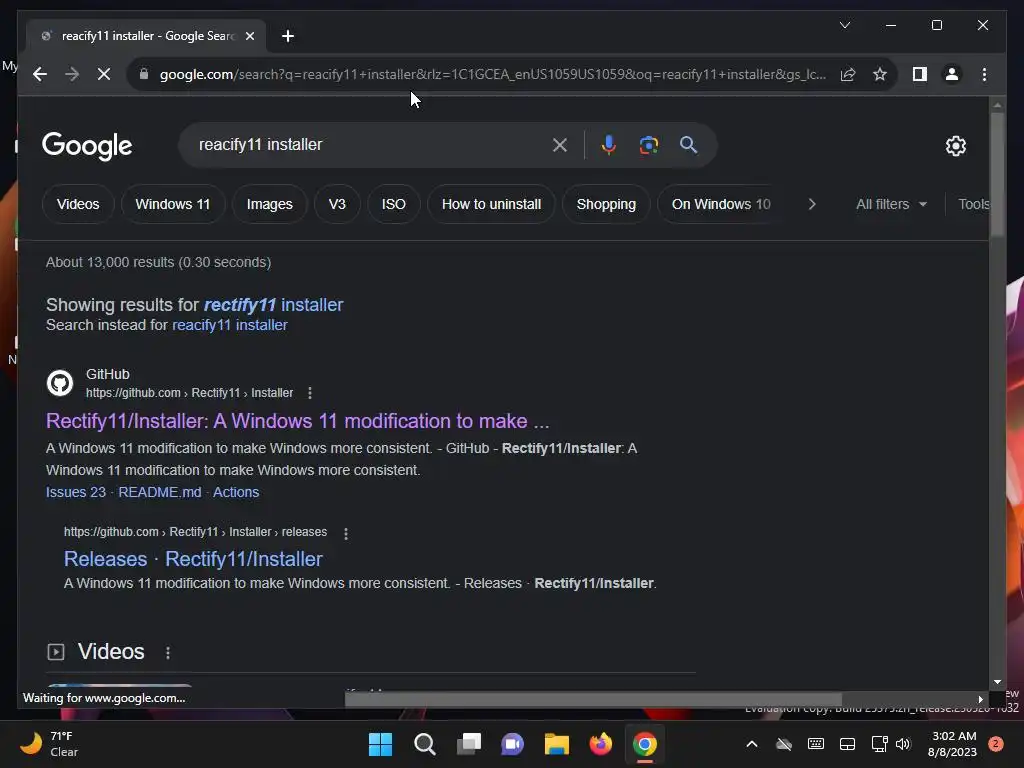Open File Explorer from the taskbar
The image size is (1024, 768).
click(x=557, y=744)
